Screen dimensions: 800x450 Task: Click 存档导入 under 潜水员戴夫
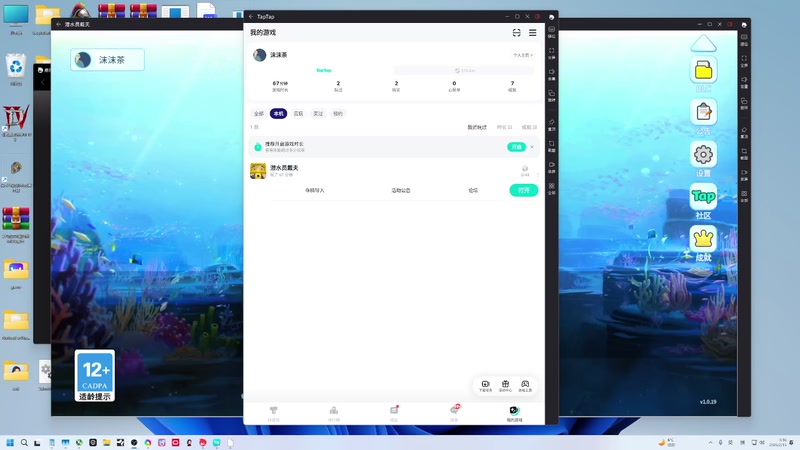click(x=315, y=190)
